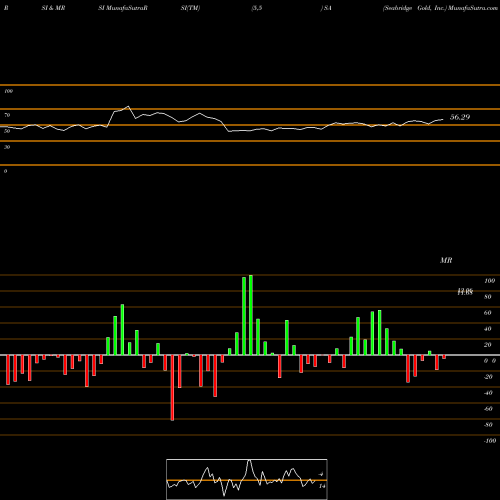The image size is (500, 500).
Task: Click the MR right axis label 60
Action: point(488,313)
